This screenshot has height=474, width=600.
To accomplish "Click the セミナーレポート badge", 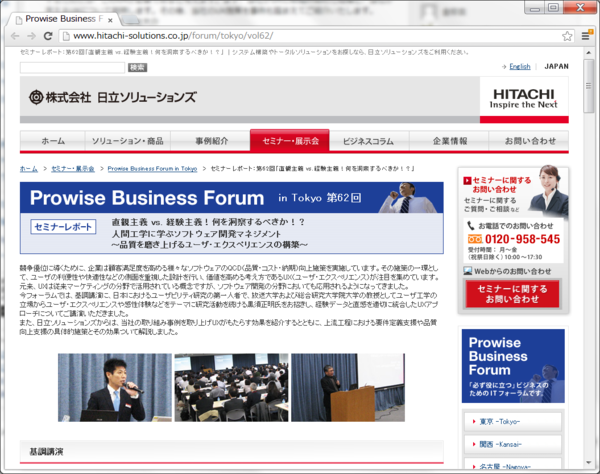I will [x=63, y=227].
